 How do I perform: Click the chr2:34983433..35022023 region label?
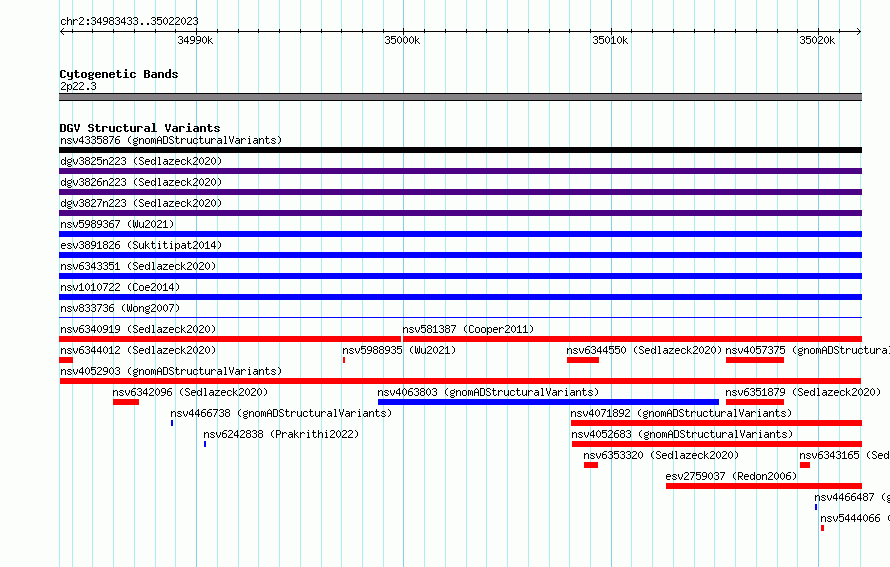click(129, 21)
